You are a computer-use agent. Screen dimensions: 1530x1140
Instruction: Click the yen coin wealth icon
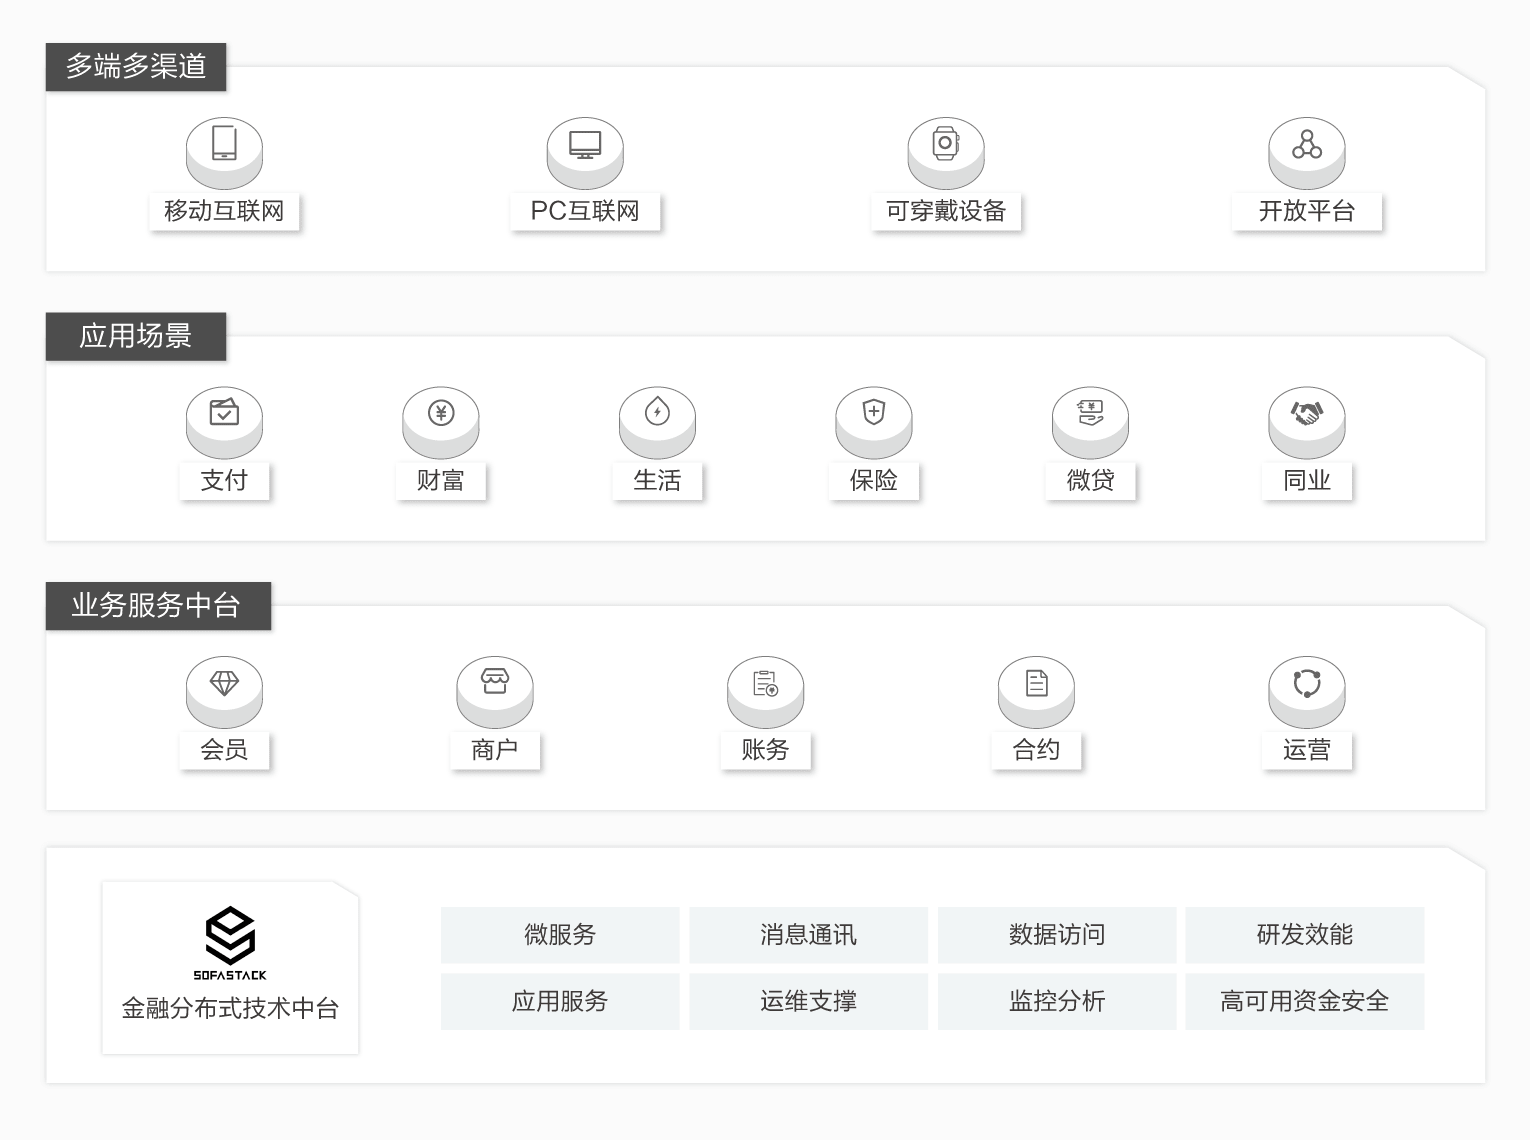tap(441, 413)
